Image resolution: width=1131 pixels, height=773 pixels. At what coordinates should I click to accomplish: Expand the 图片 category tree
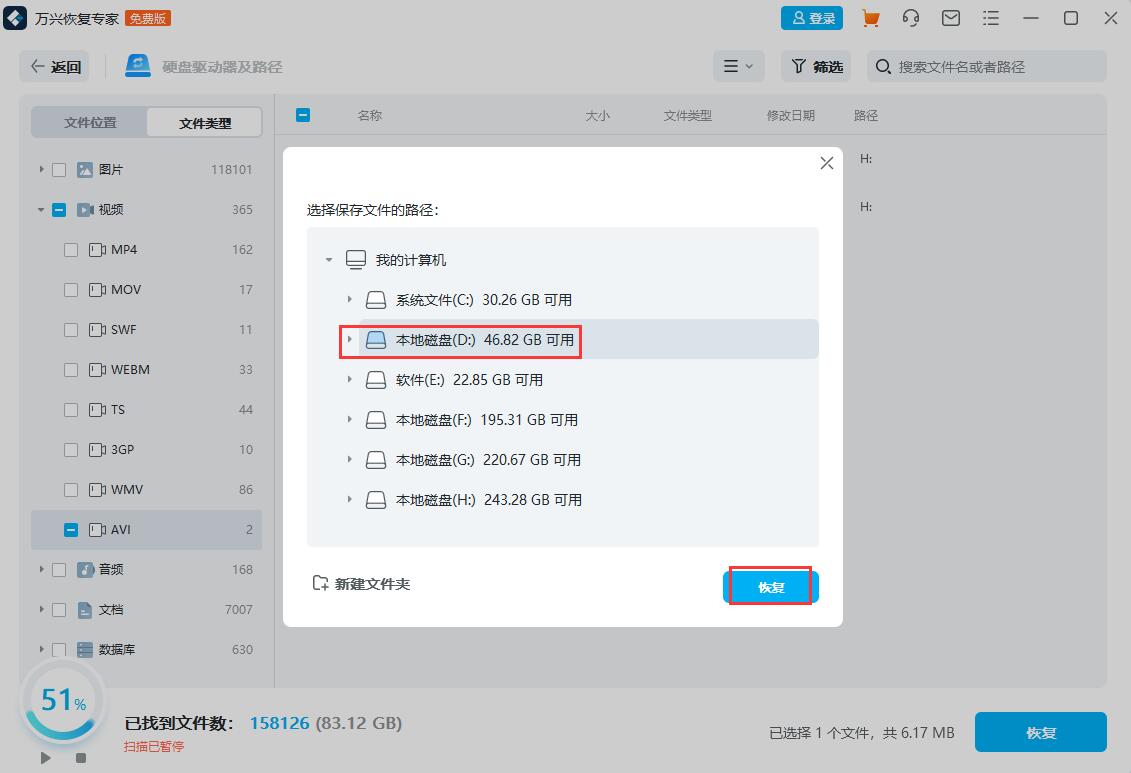41,169
